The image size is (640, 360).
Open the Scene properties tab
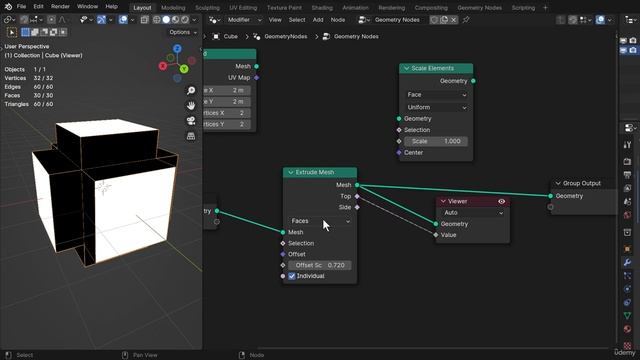[x=628, y=202]
